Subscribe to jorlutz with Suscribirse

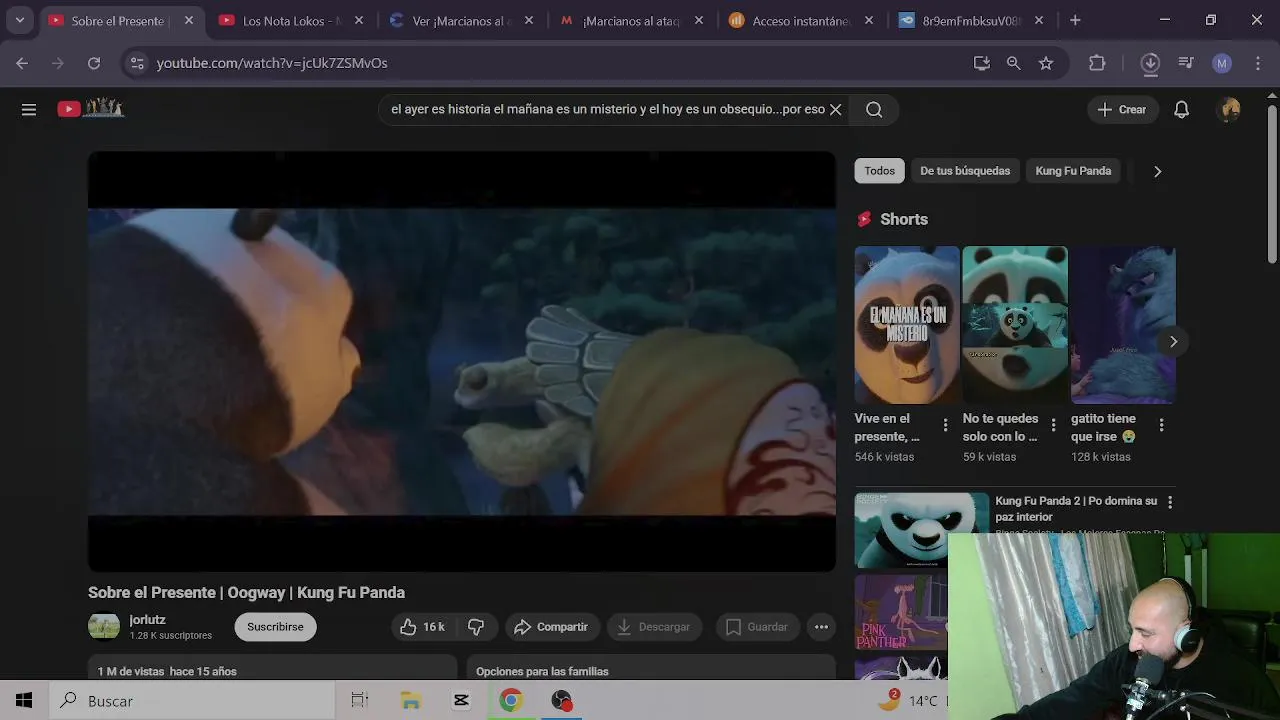tap(275, 627)
